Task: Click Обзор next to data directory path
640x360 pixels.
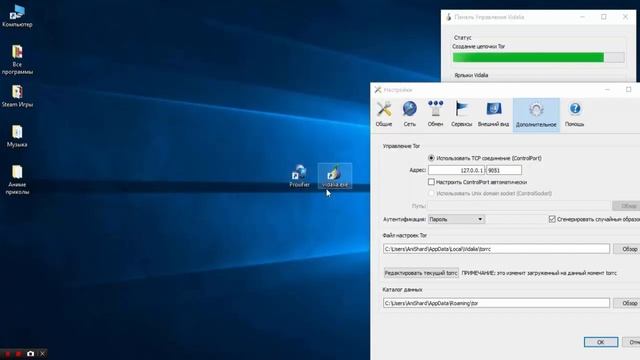Action: click(x=627, y=303)
